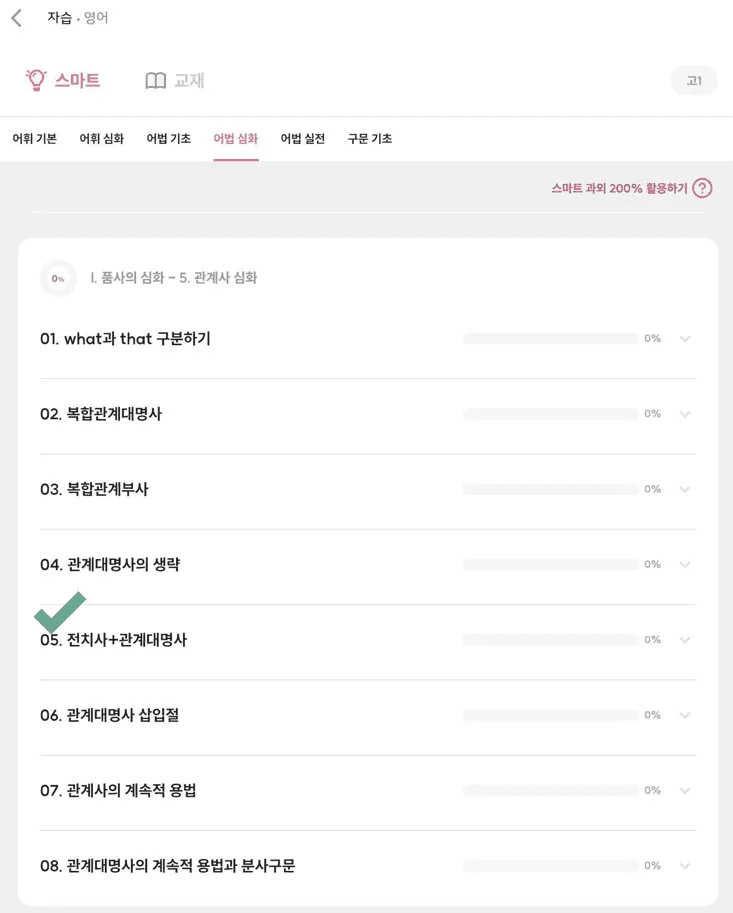Click the green checkmark on lesson 05
Viewport: 733px width, 913px height.
[59, 612]
